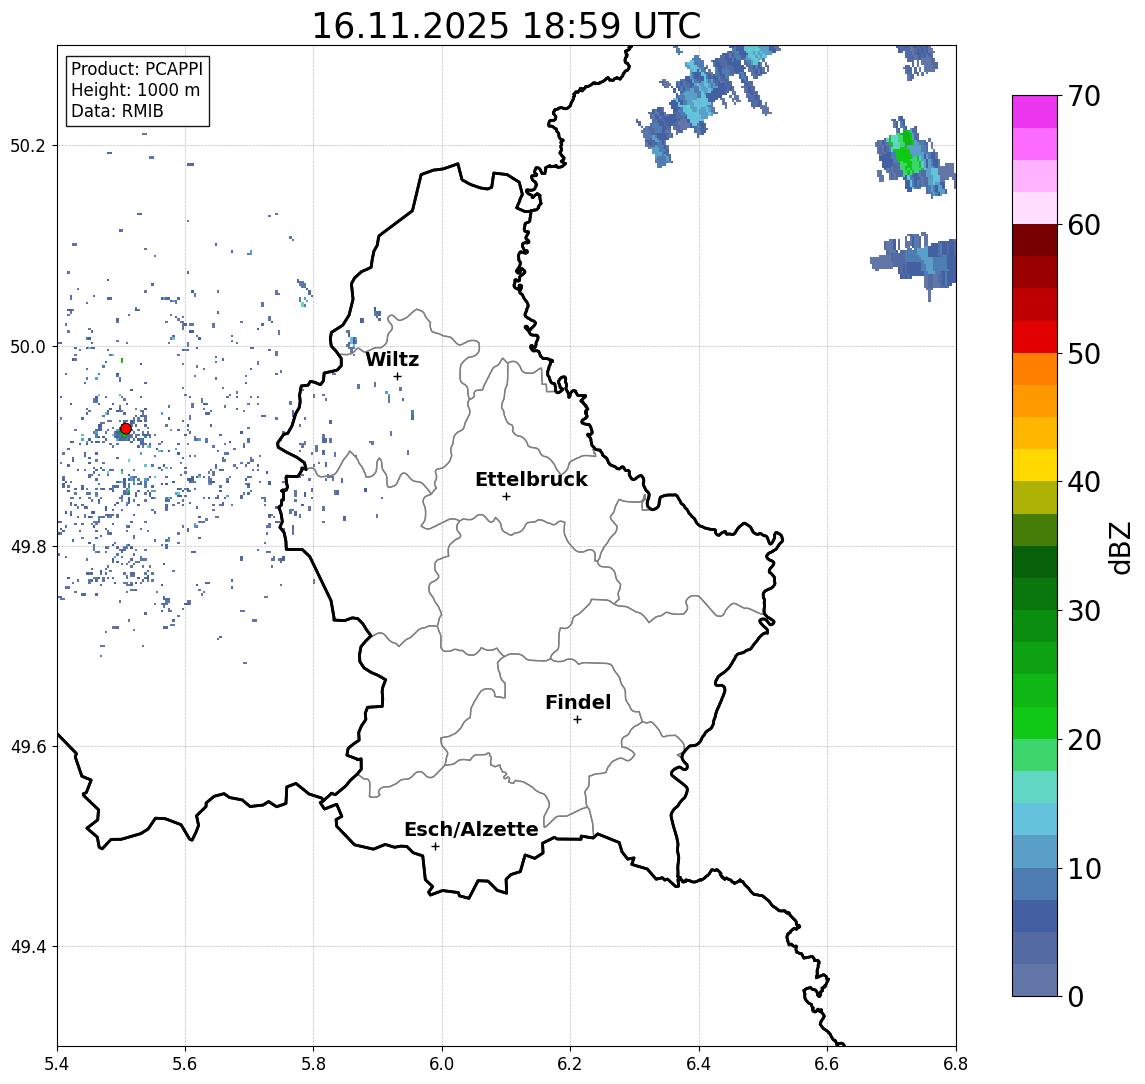Click the 49.6 latitude axis label

[x=28, y=747]
